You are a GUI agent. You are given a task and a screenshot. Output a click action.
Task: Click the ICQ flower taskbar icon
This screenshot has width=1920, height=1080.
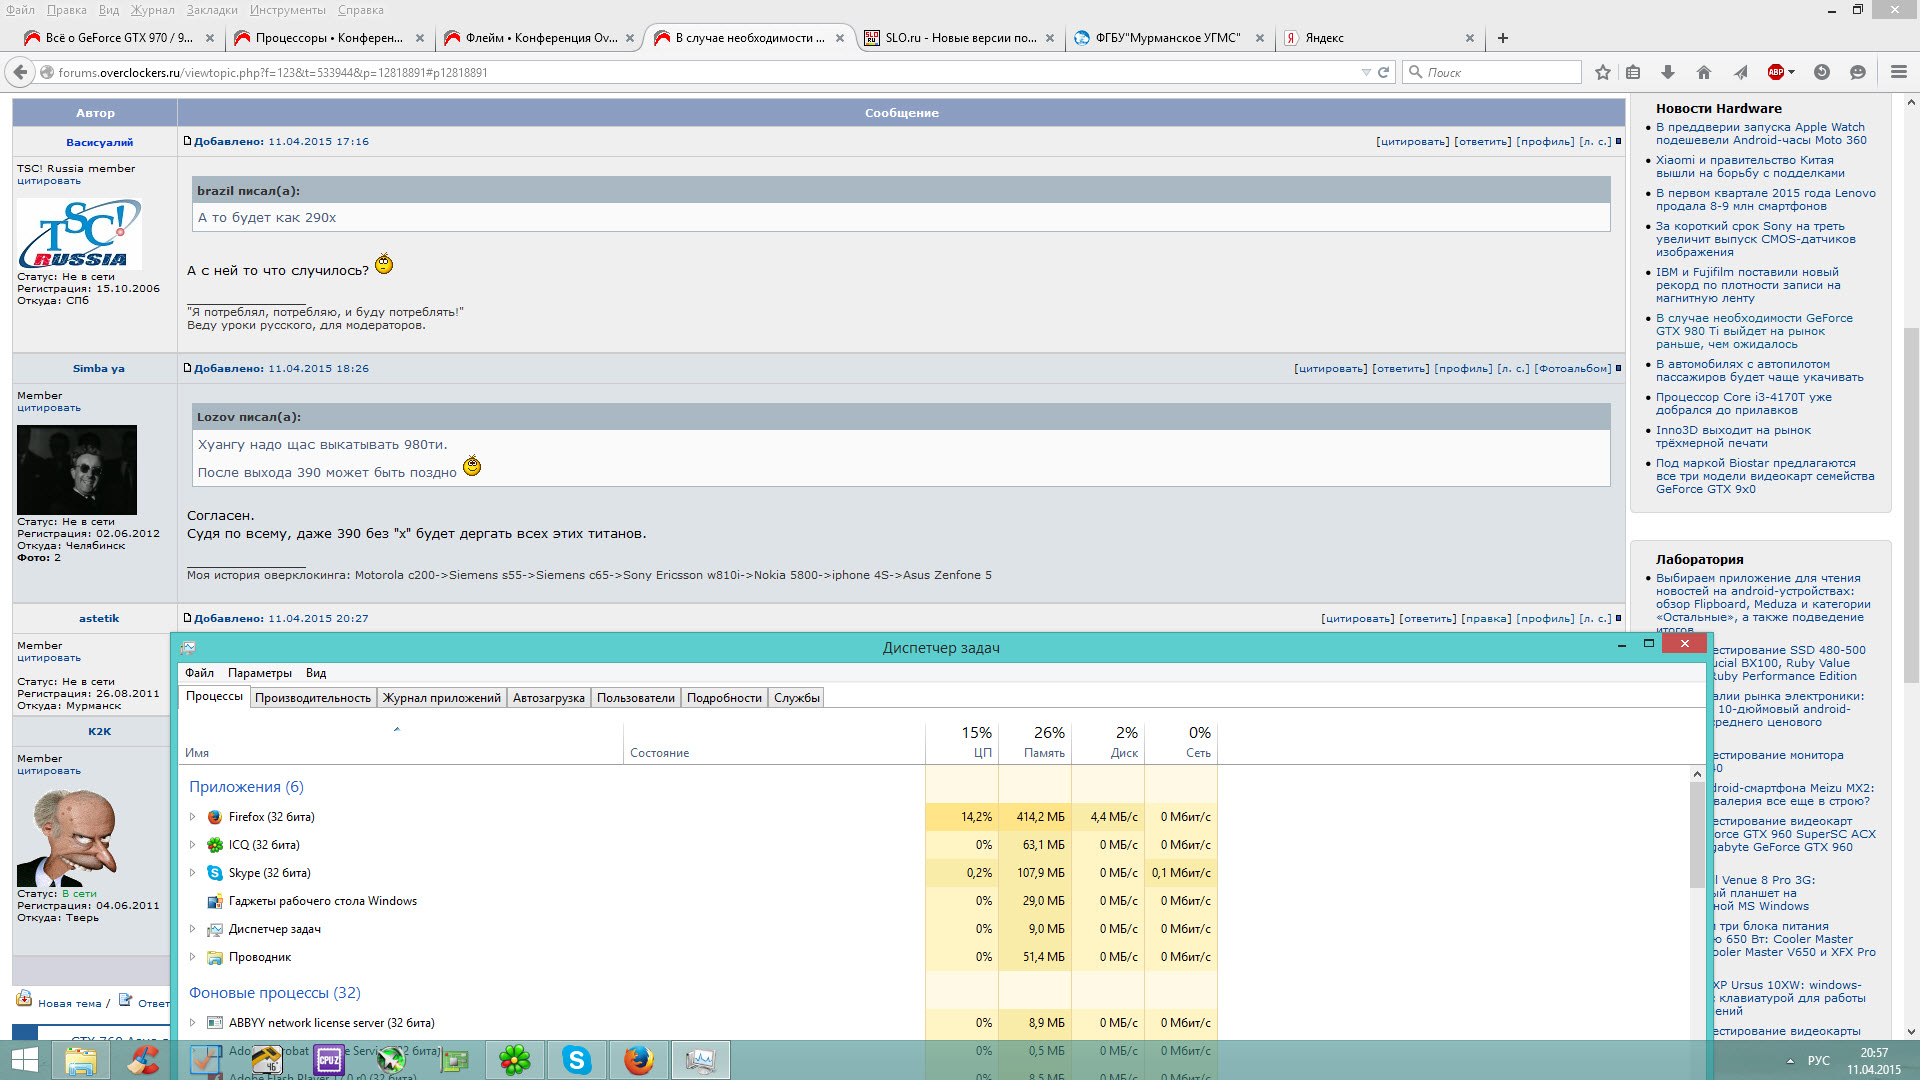(515, 1060)
